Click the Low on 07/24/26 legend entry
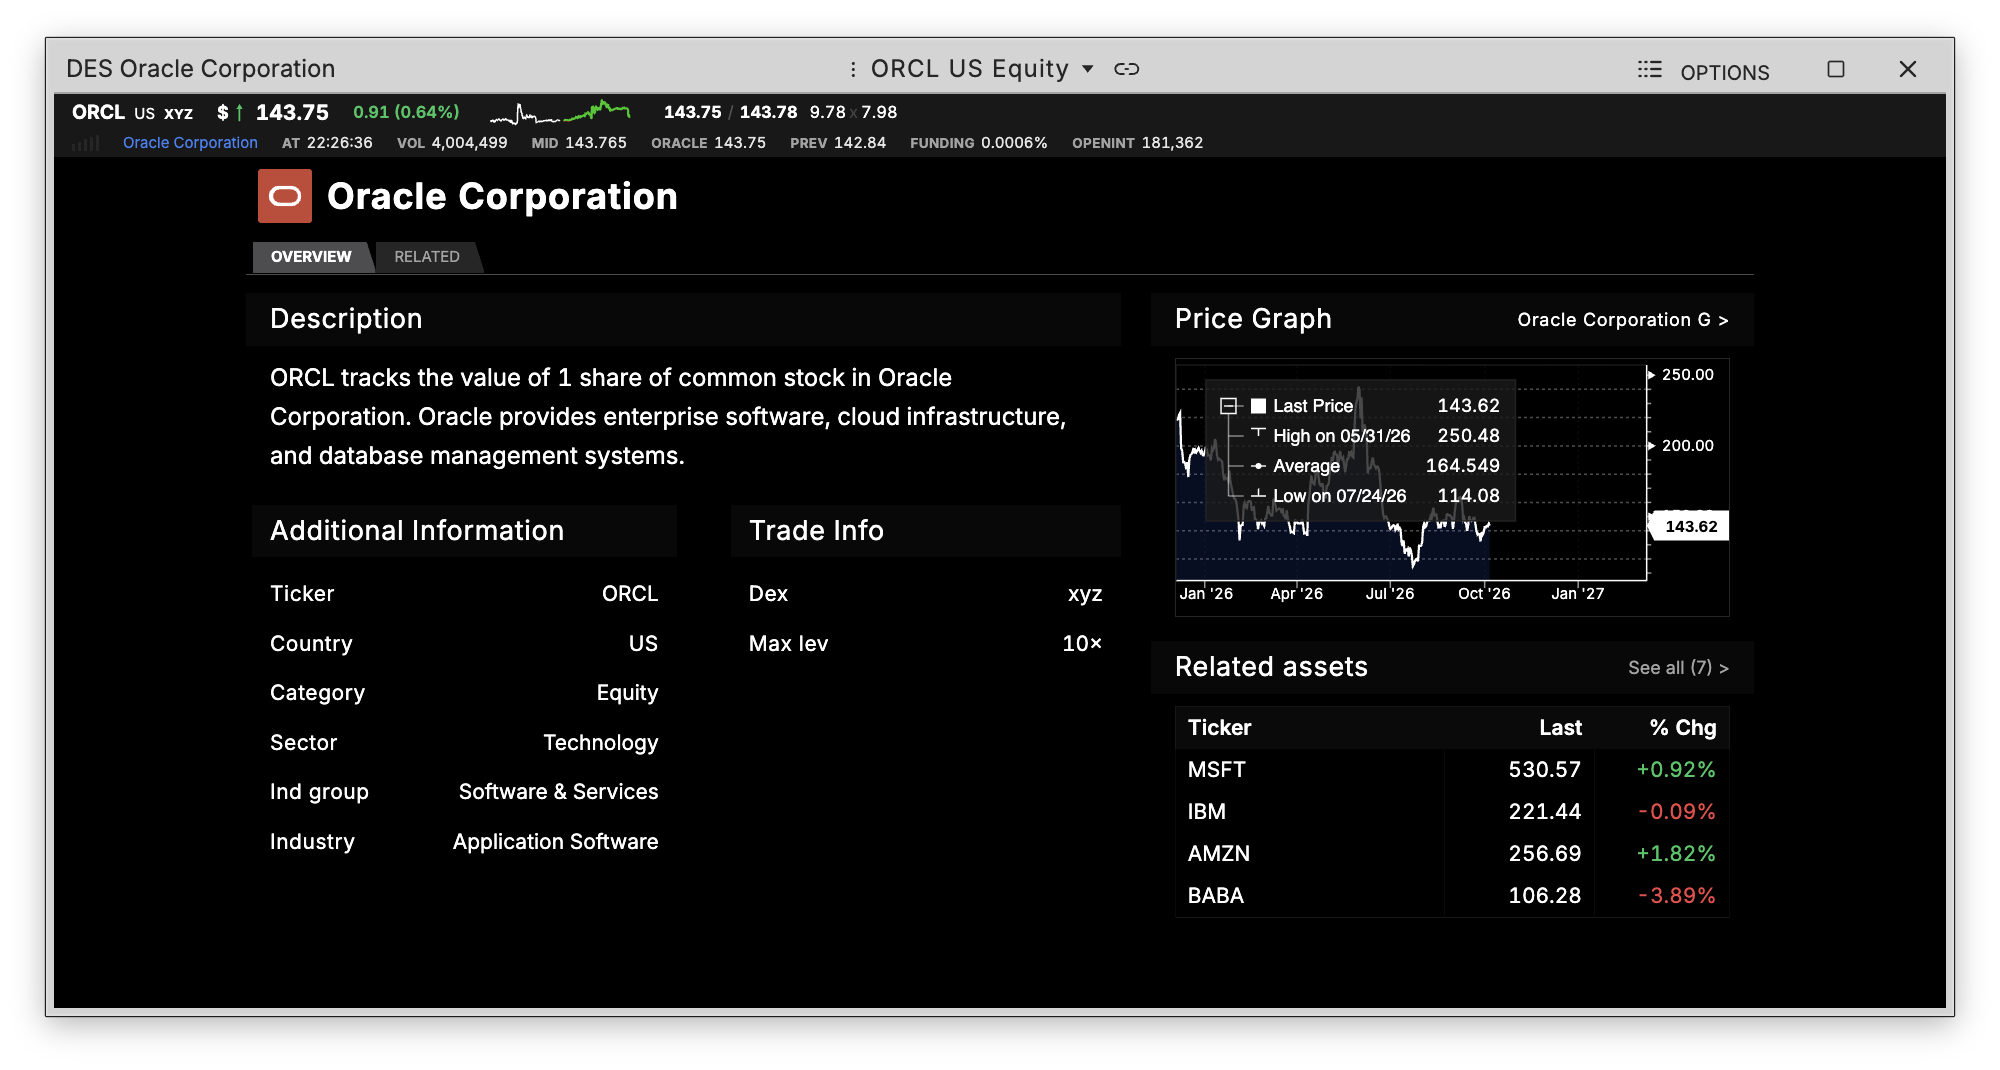Screen dimensions: 2000x1070 1375,496
